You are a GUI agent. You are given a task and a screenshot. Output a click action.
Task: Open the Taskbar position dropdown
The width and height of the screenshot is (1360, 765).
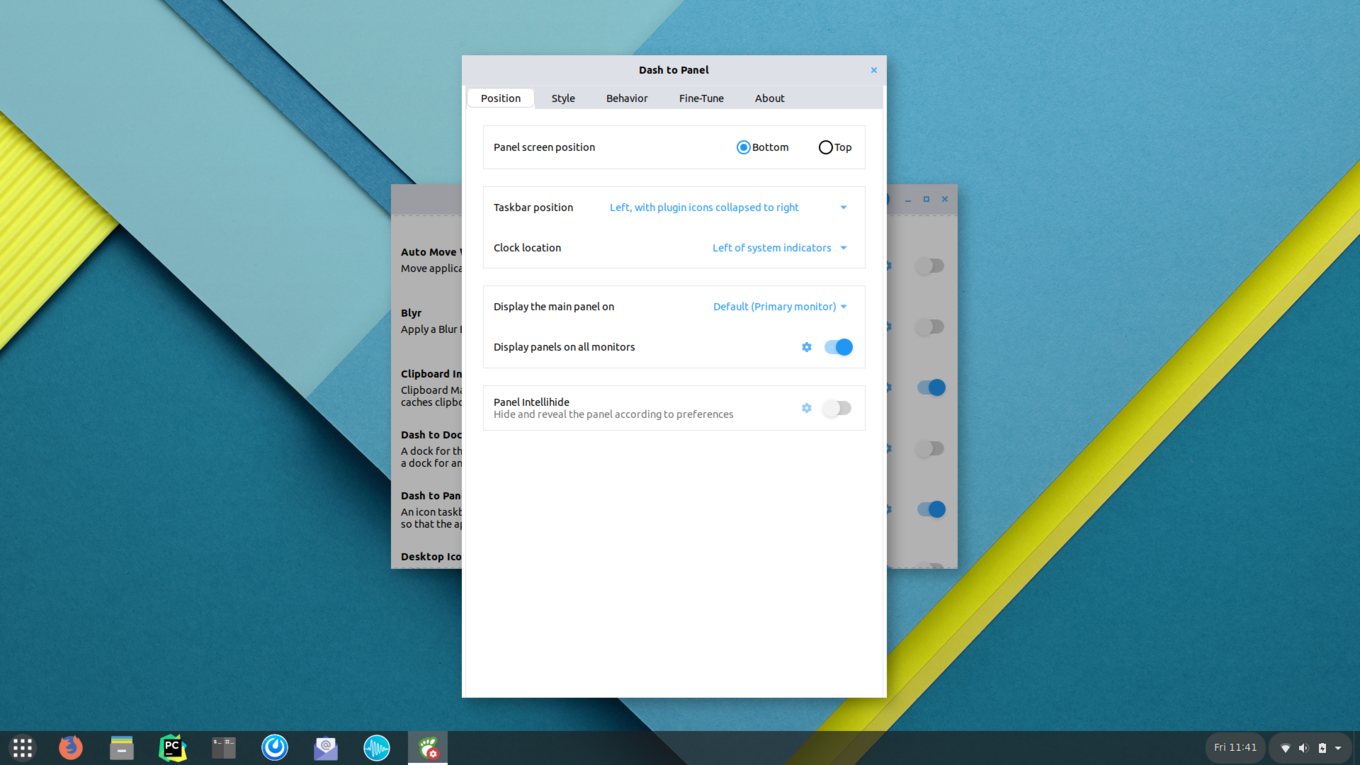point(729,207)
